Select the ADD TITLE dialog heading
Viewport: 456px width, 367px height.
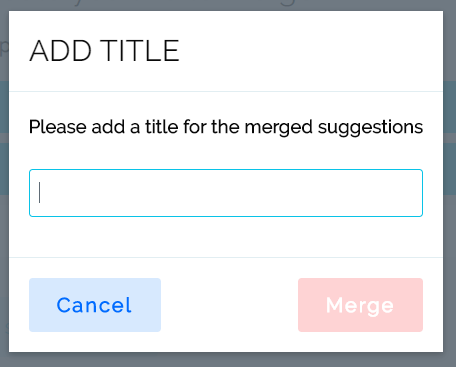[x=105, y=51]
